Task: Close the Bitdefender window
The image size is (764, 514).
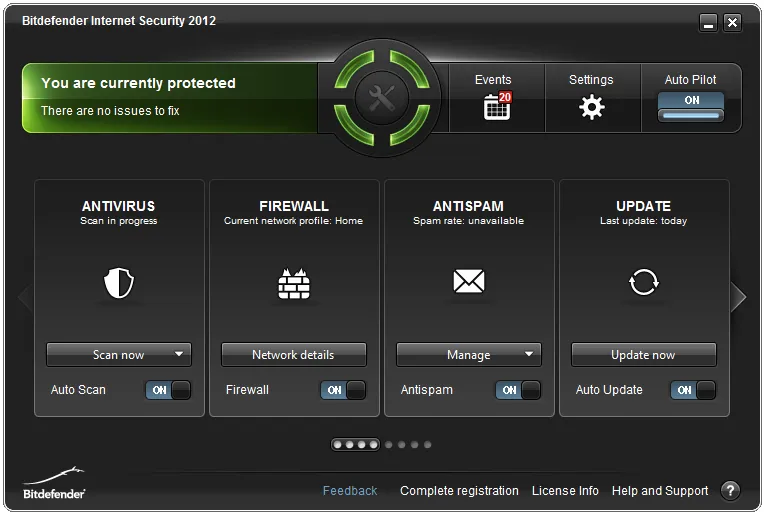Action: tap(732, 22)
